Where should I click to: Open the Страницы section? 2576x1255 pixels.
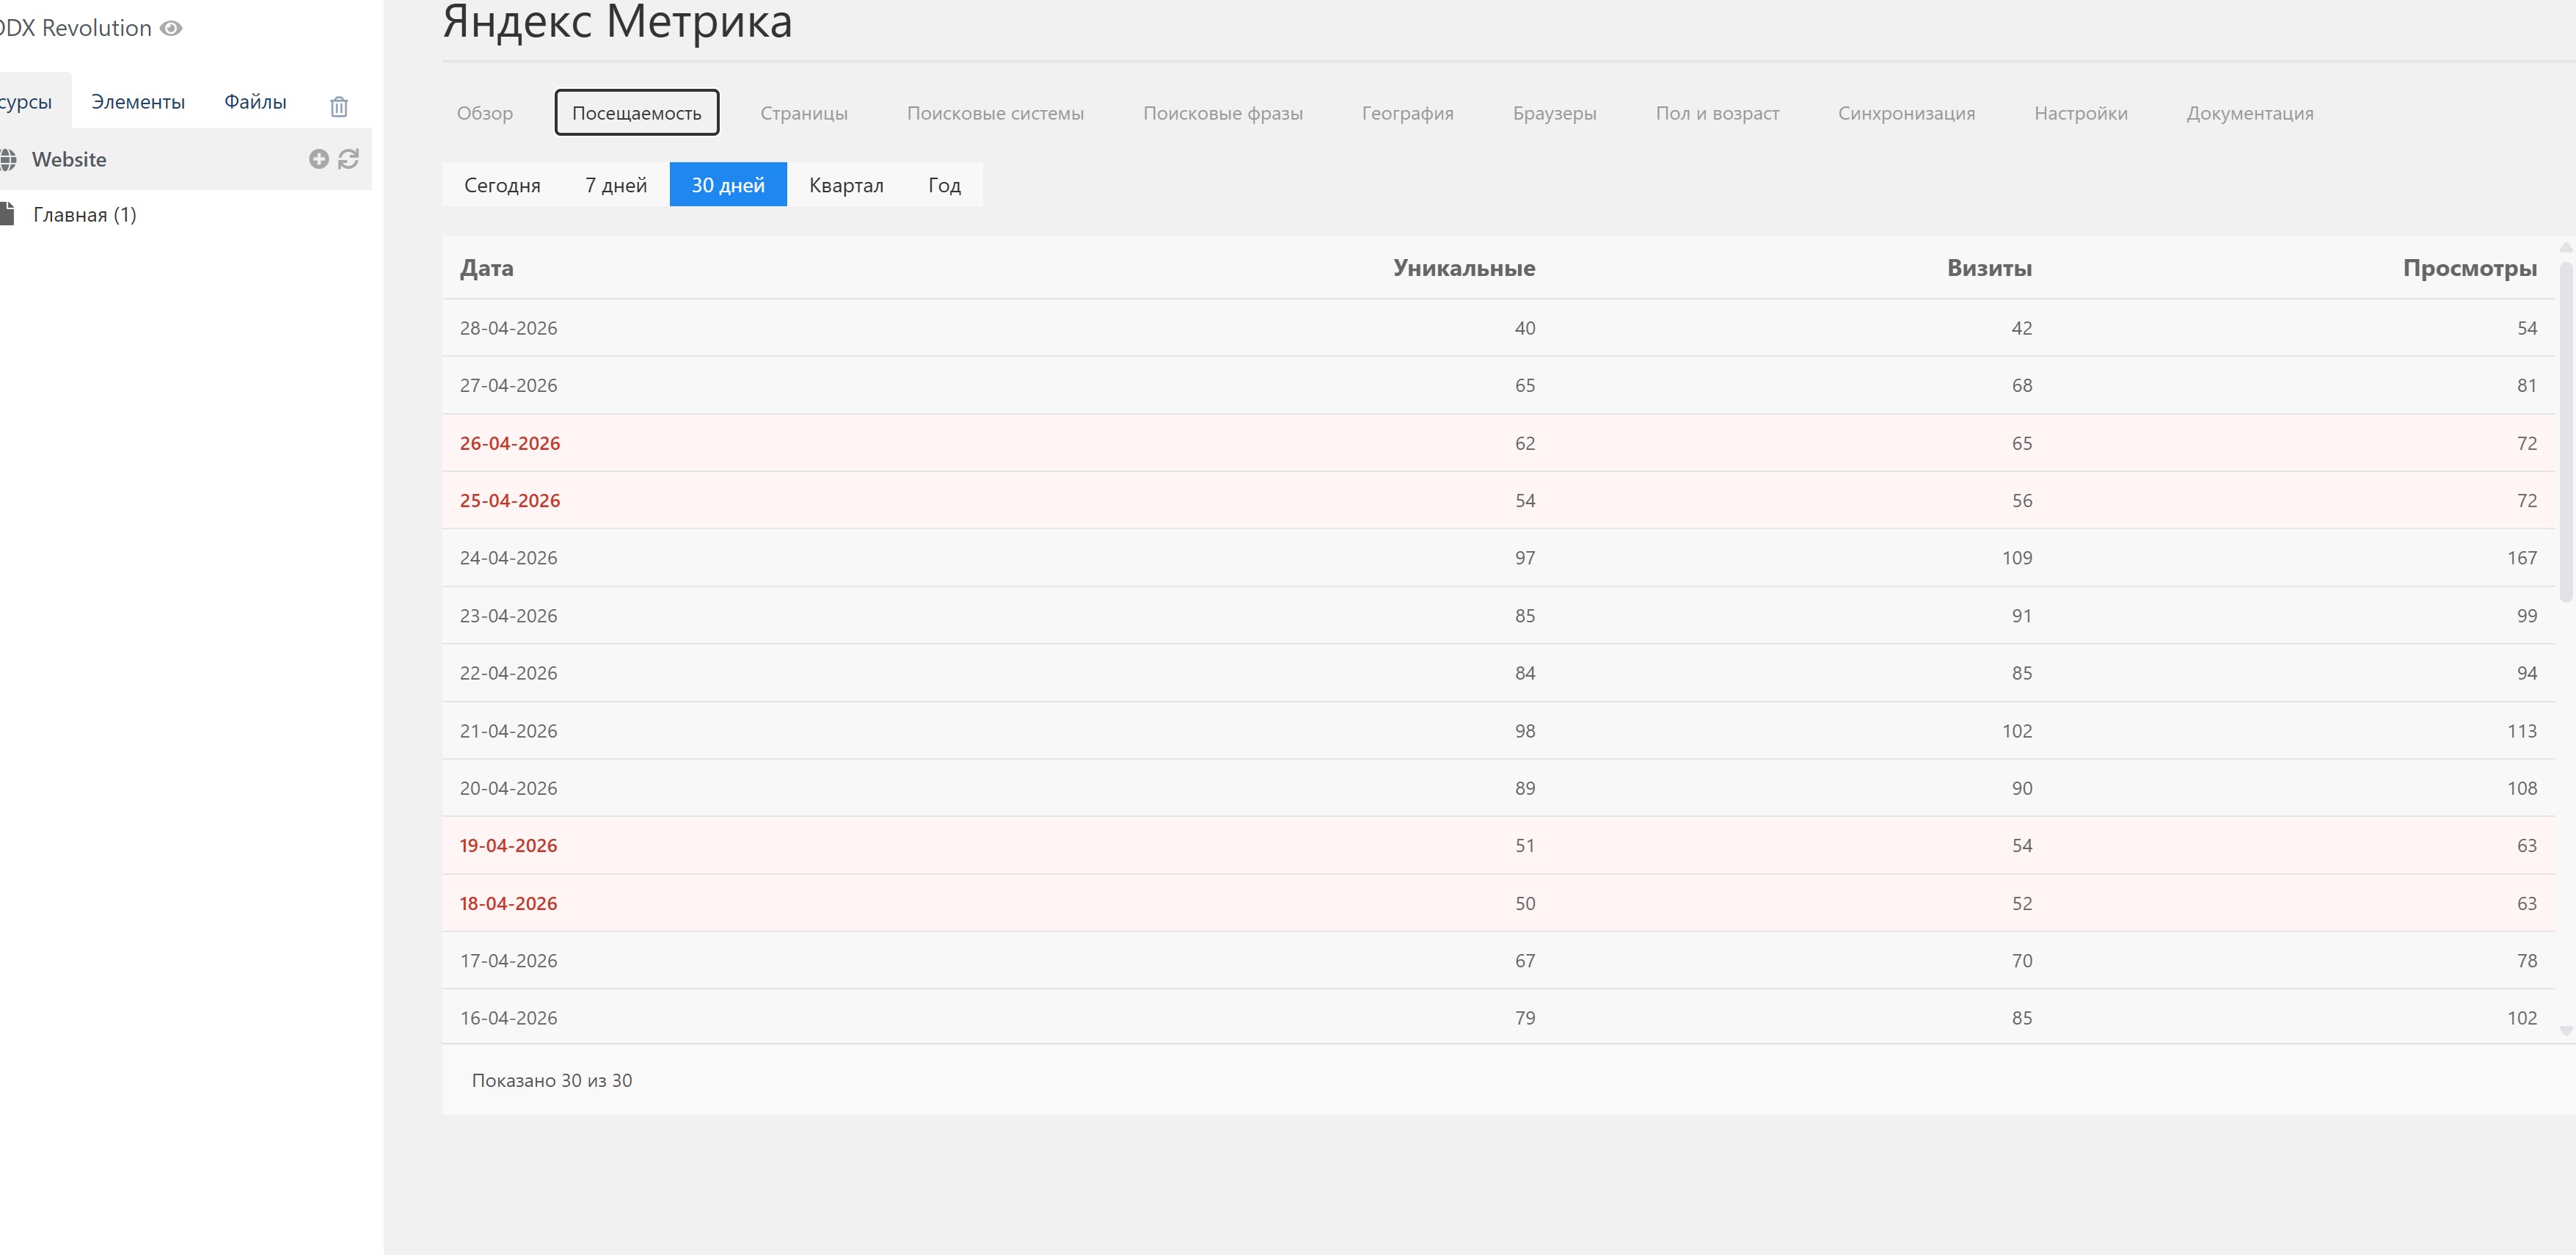[x=803, y=113]
